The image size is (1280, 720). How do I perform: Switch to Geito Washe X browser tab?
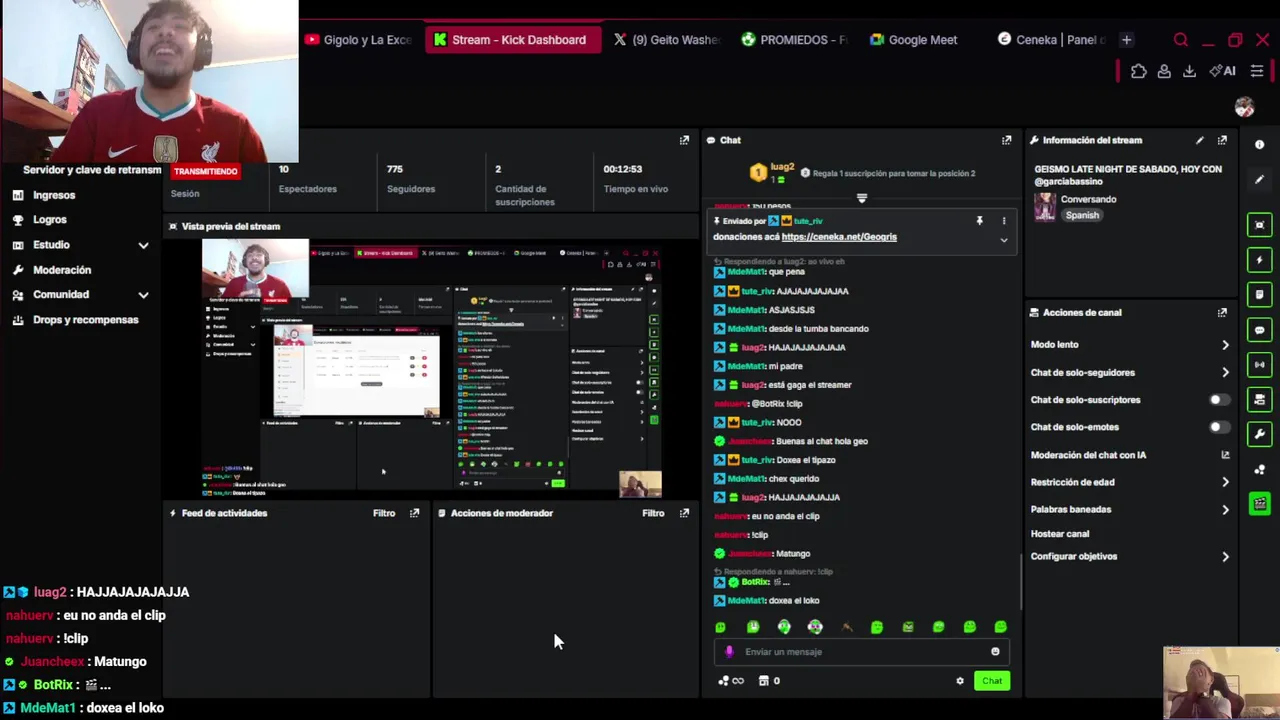[x=667, y=40]
